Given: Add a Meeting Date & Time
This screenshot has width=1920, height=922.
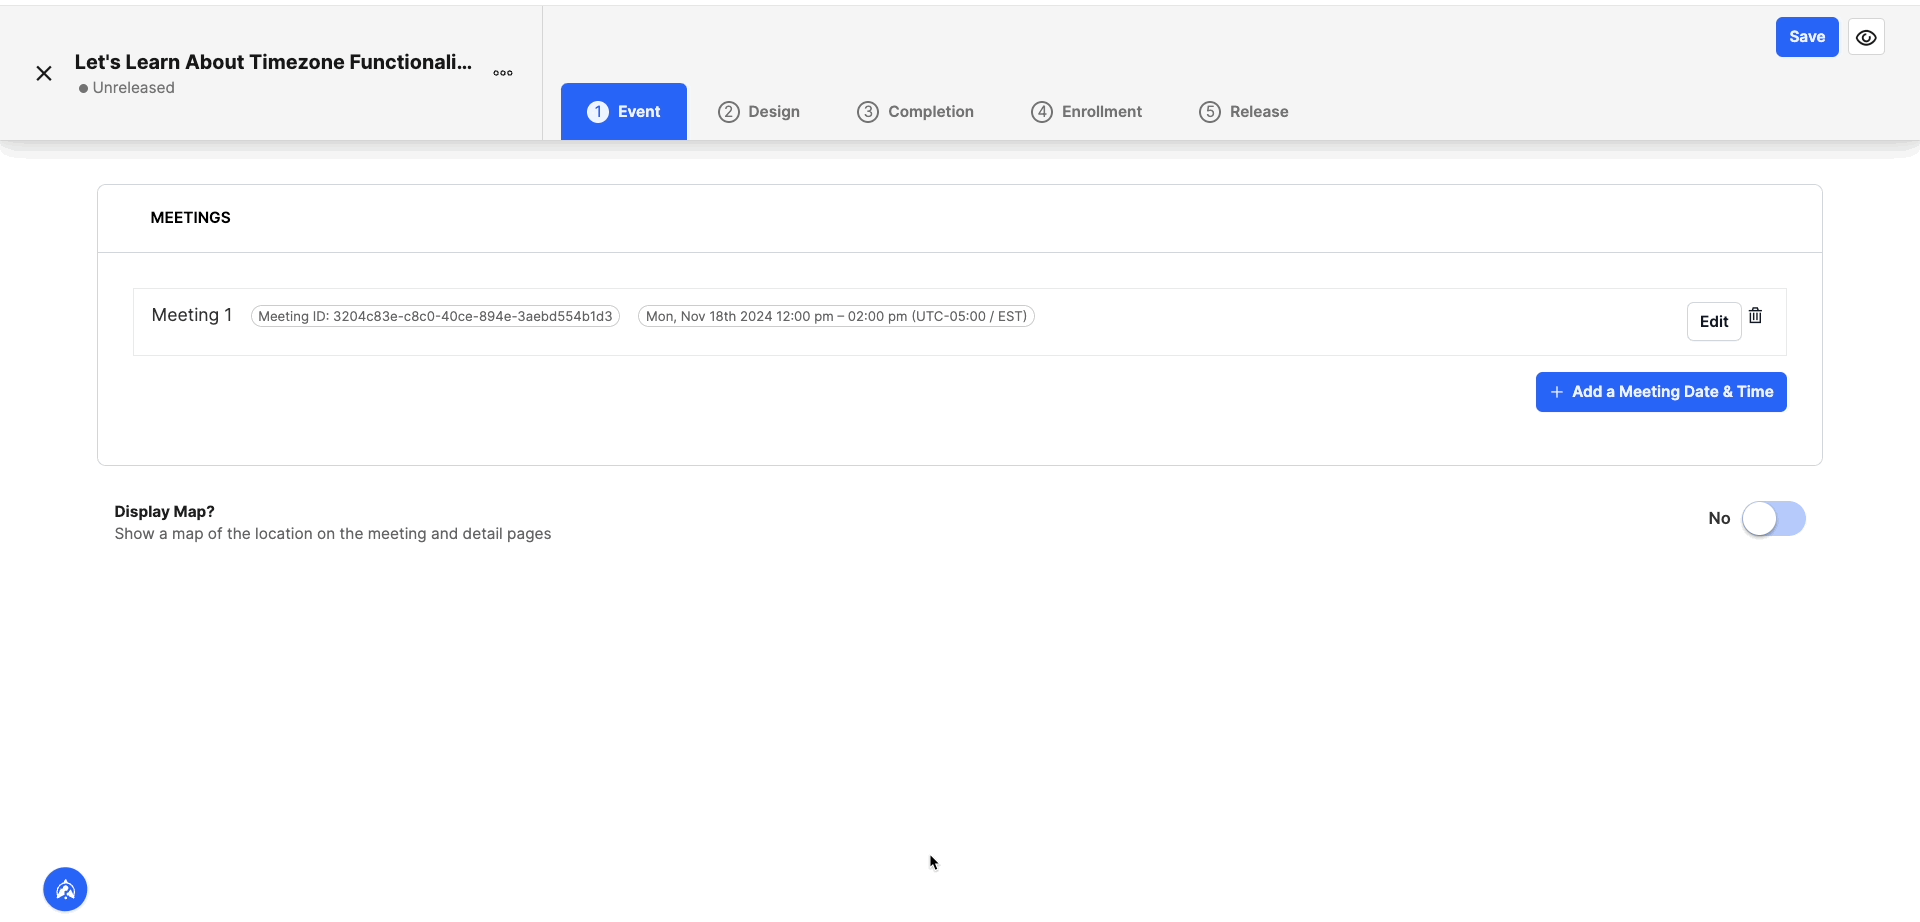Looking at the screenshot, I should pyautogui.click(x=1661, y=392).
